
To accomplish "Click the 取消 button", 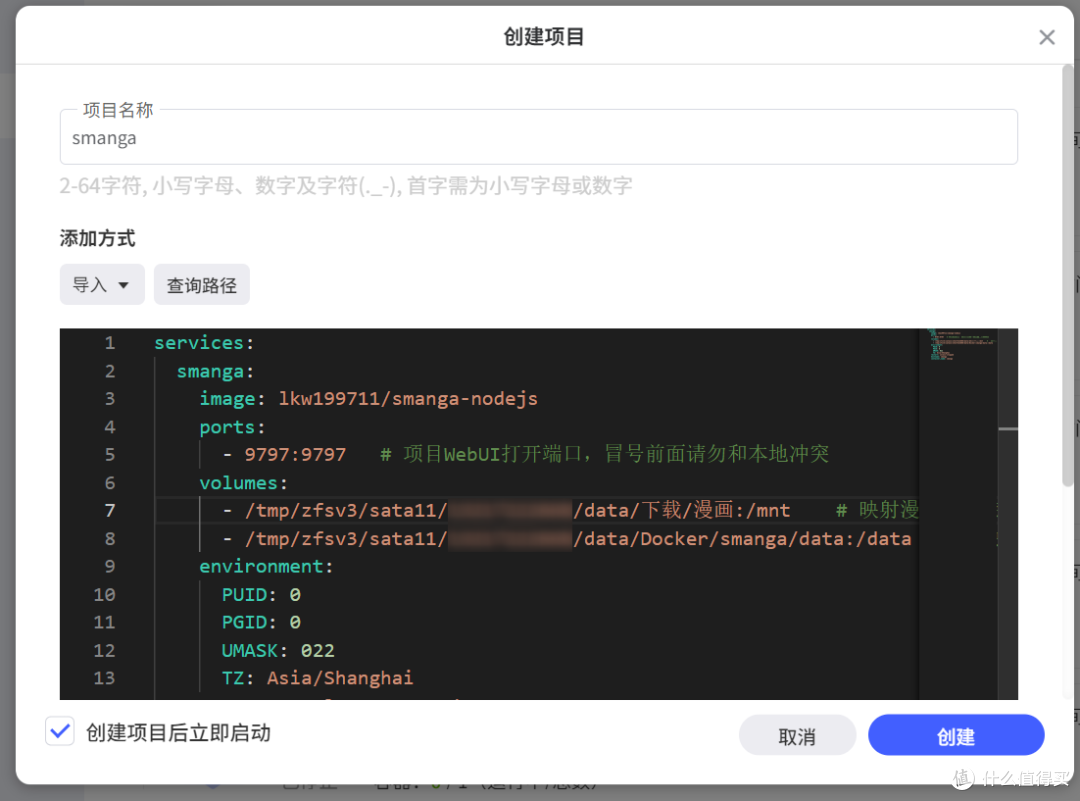I will coord(797,736).
